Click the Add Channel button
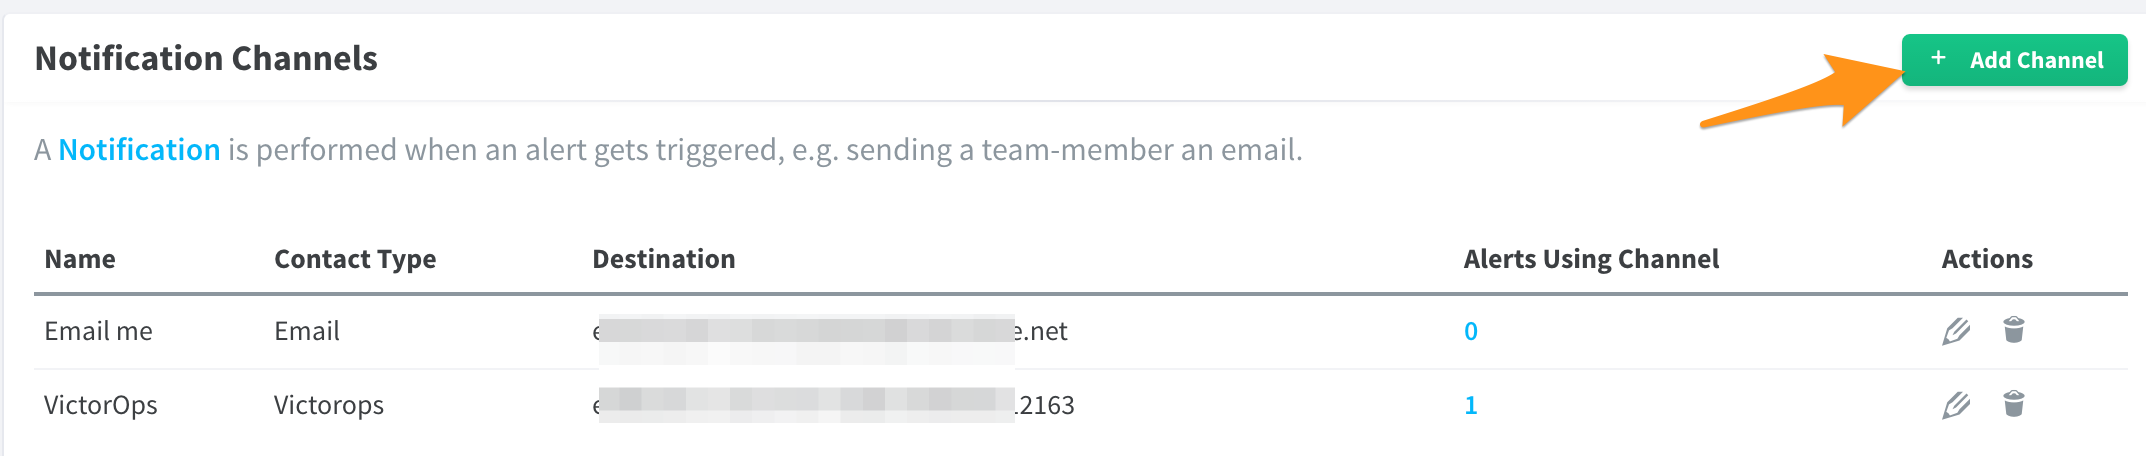The image size is (2146, 456). pyautogui.click(x=2014, y=60)
